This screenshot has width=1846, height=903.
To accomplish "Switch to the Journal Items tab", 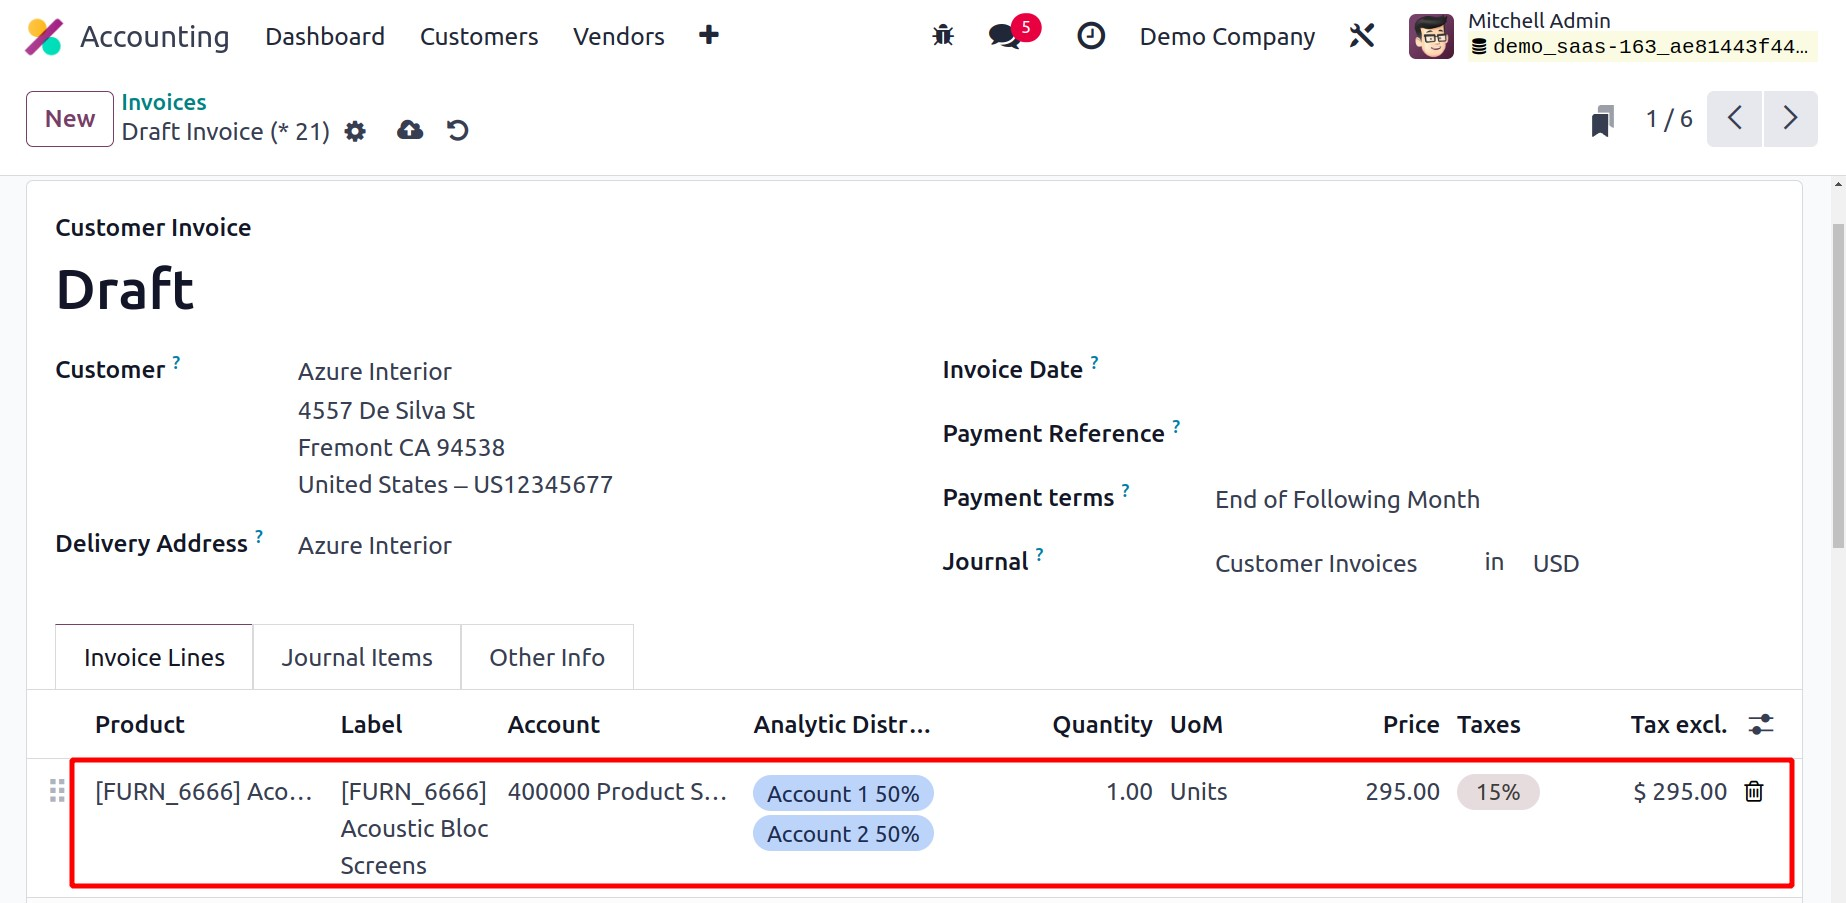I will click(357, 657).
